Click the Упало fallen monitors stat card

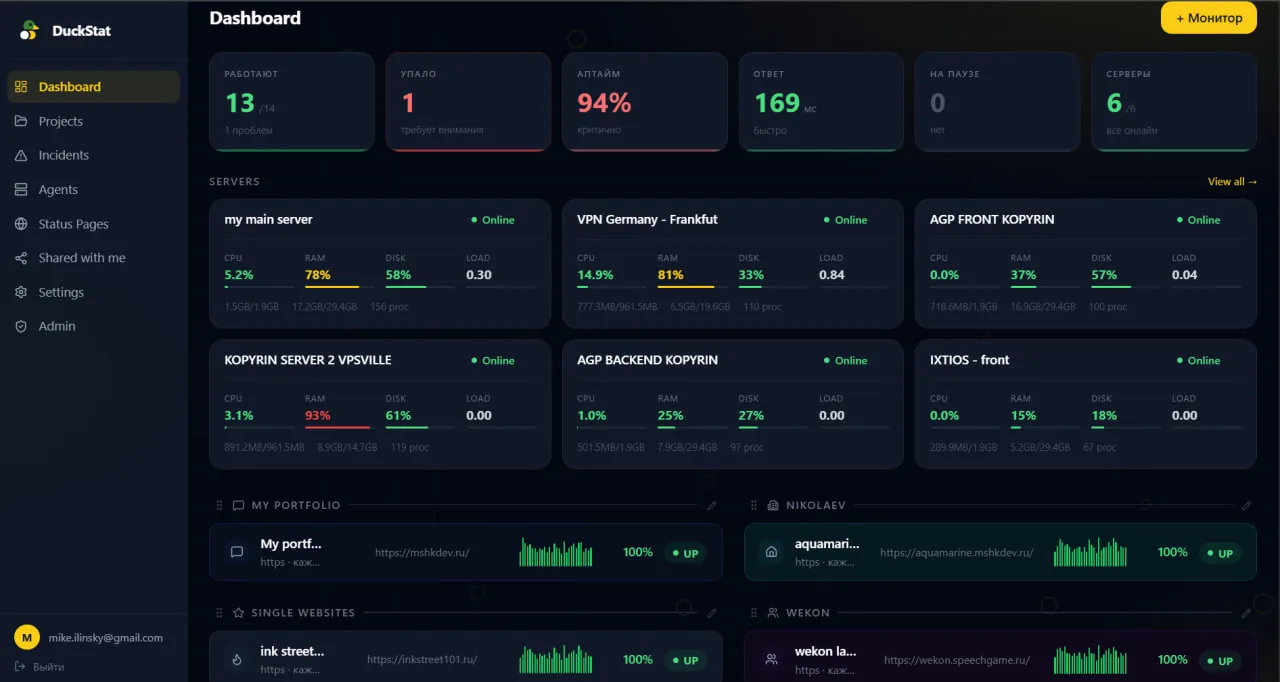(468, 102)
